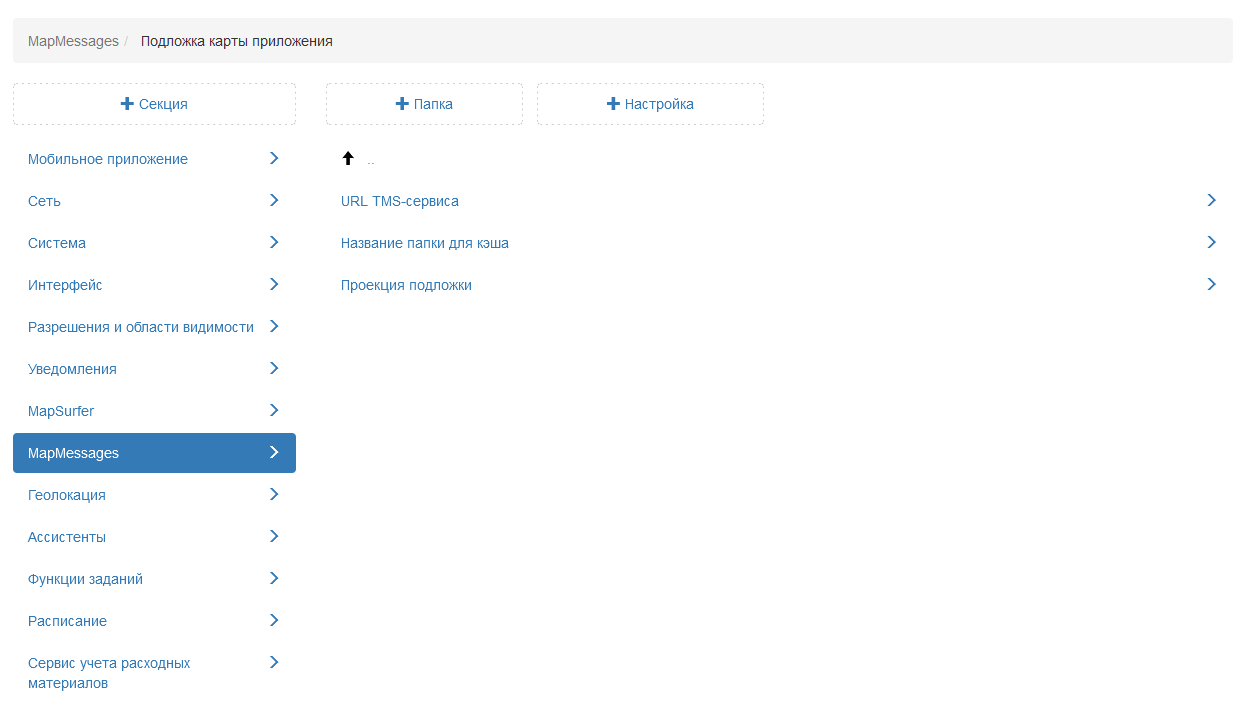Click chevron next to MapSurfer
Image resolution: width=1247 pixels, height=717 pixels.
[x=274, y=410]
